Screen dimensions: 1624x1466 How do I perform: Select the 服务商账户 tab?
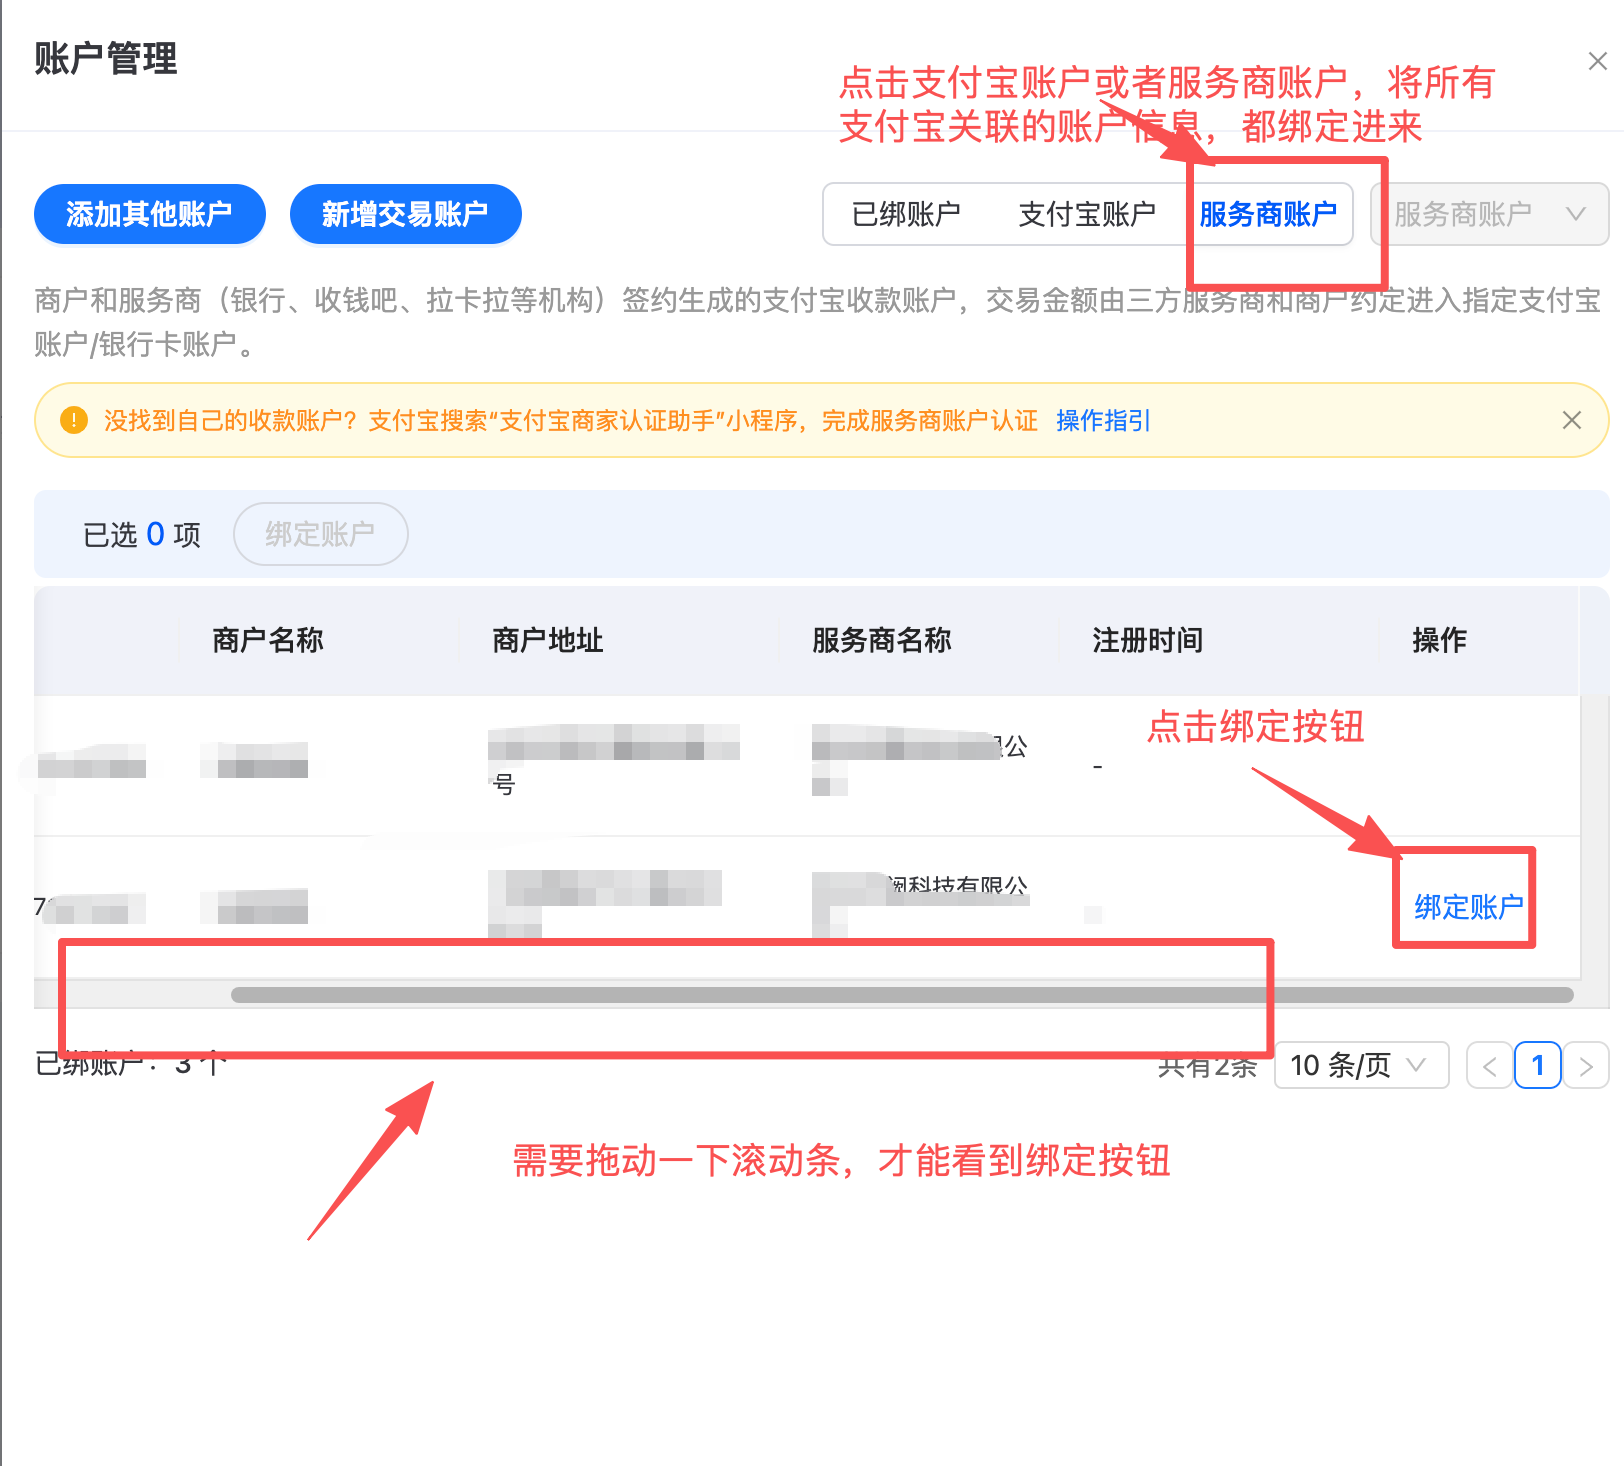coord(1267,214)
